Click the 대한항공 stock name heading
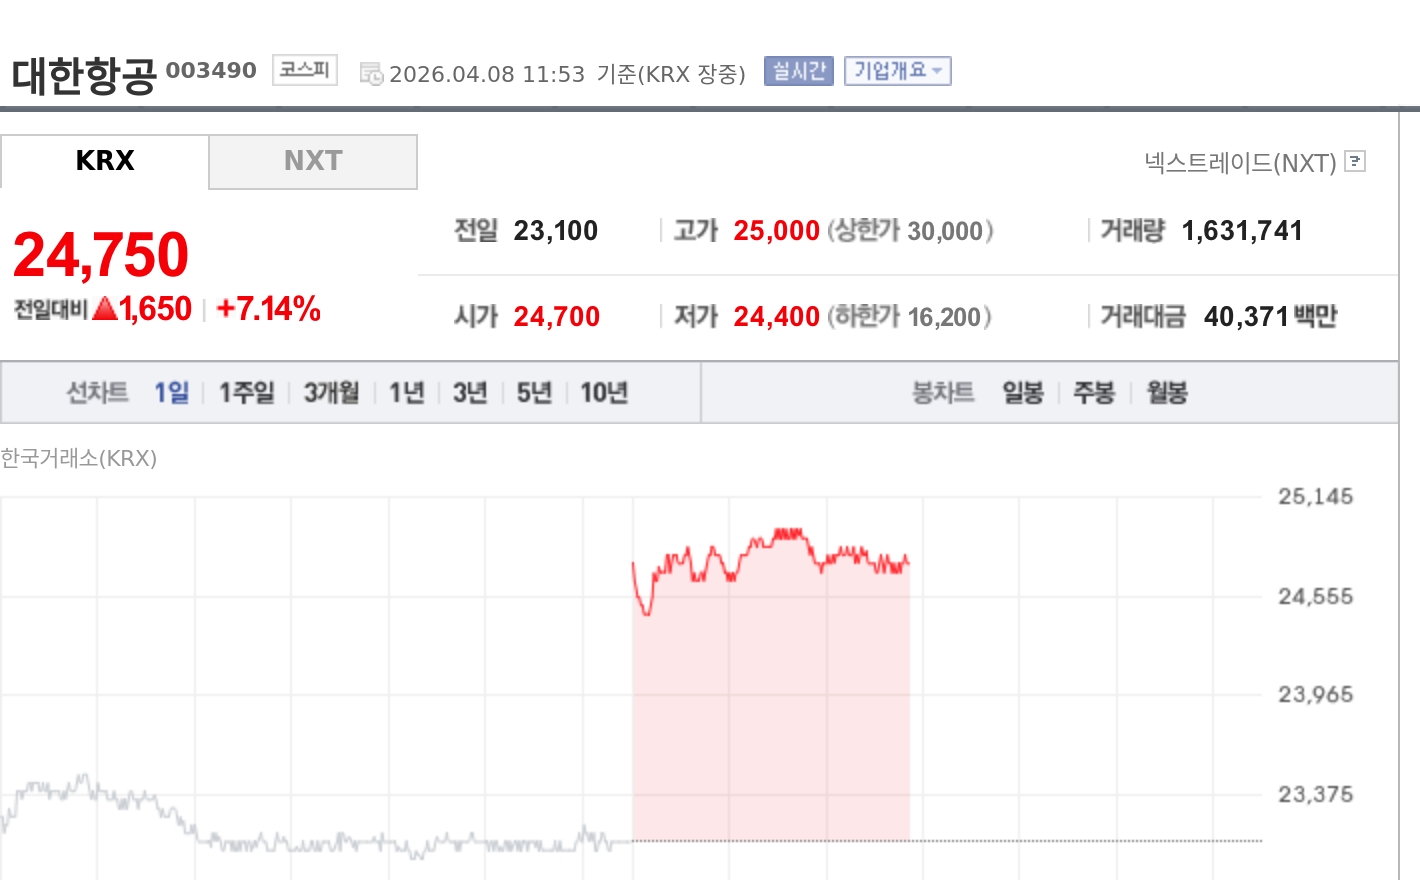 click(84, 76)
